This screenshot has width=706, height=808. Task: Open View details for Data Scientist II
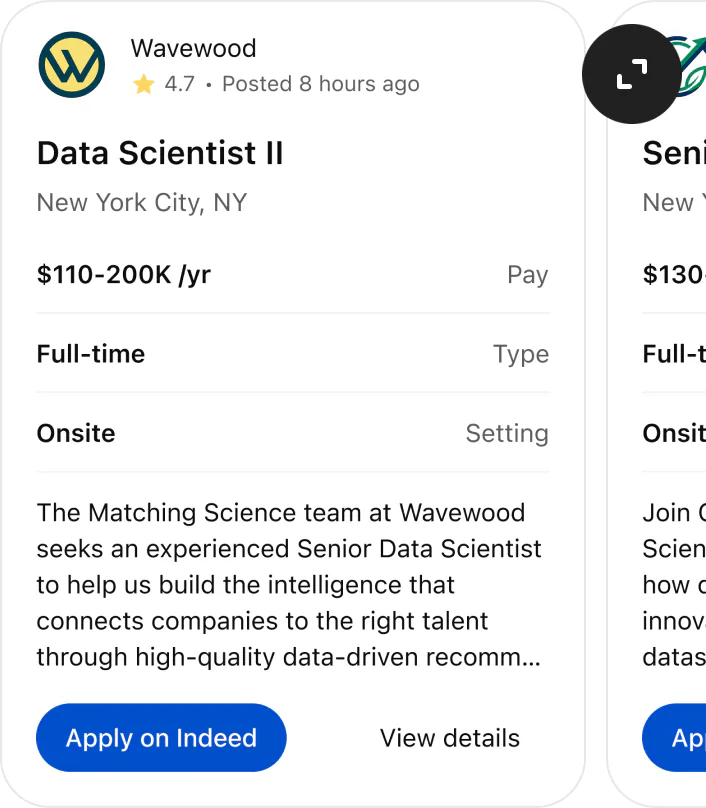pos(449,738)
